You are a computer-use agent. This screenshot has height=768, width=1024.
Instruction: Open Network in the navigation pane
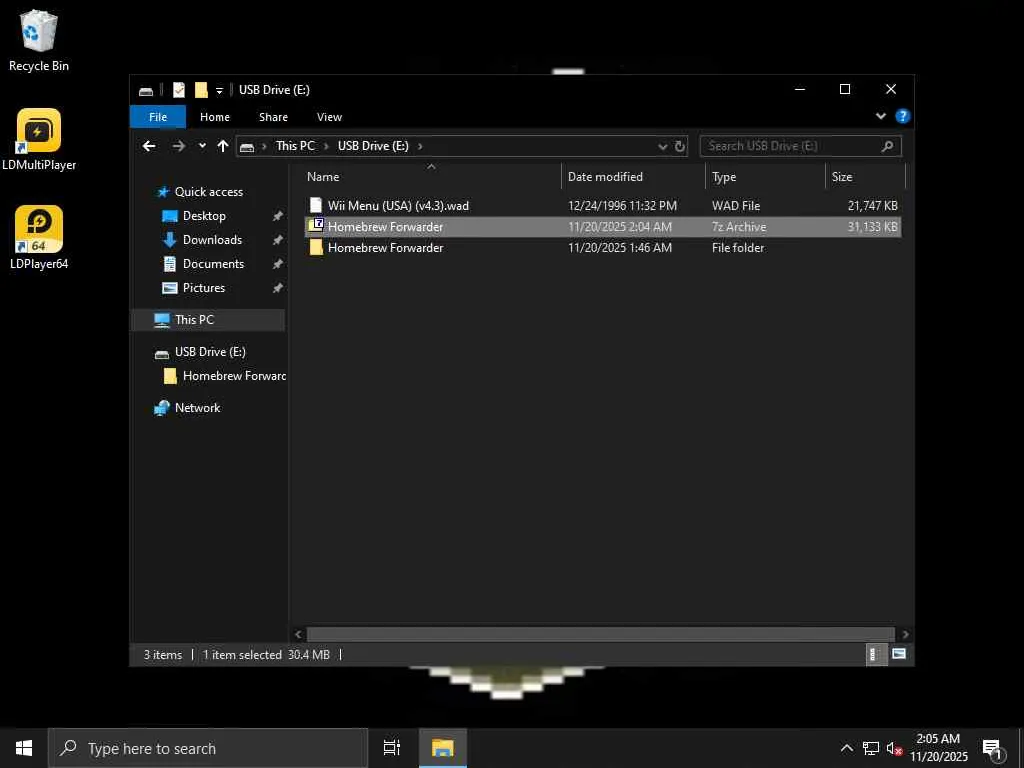pos(197,408)
